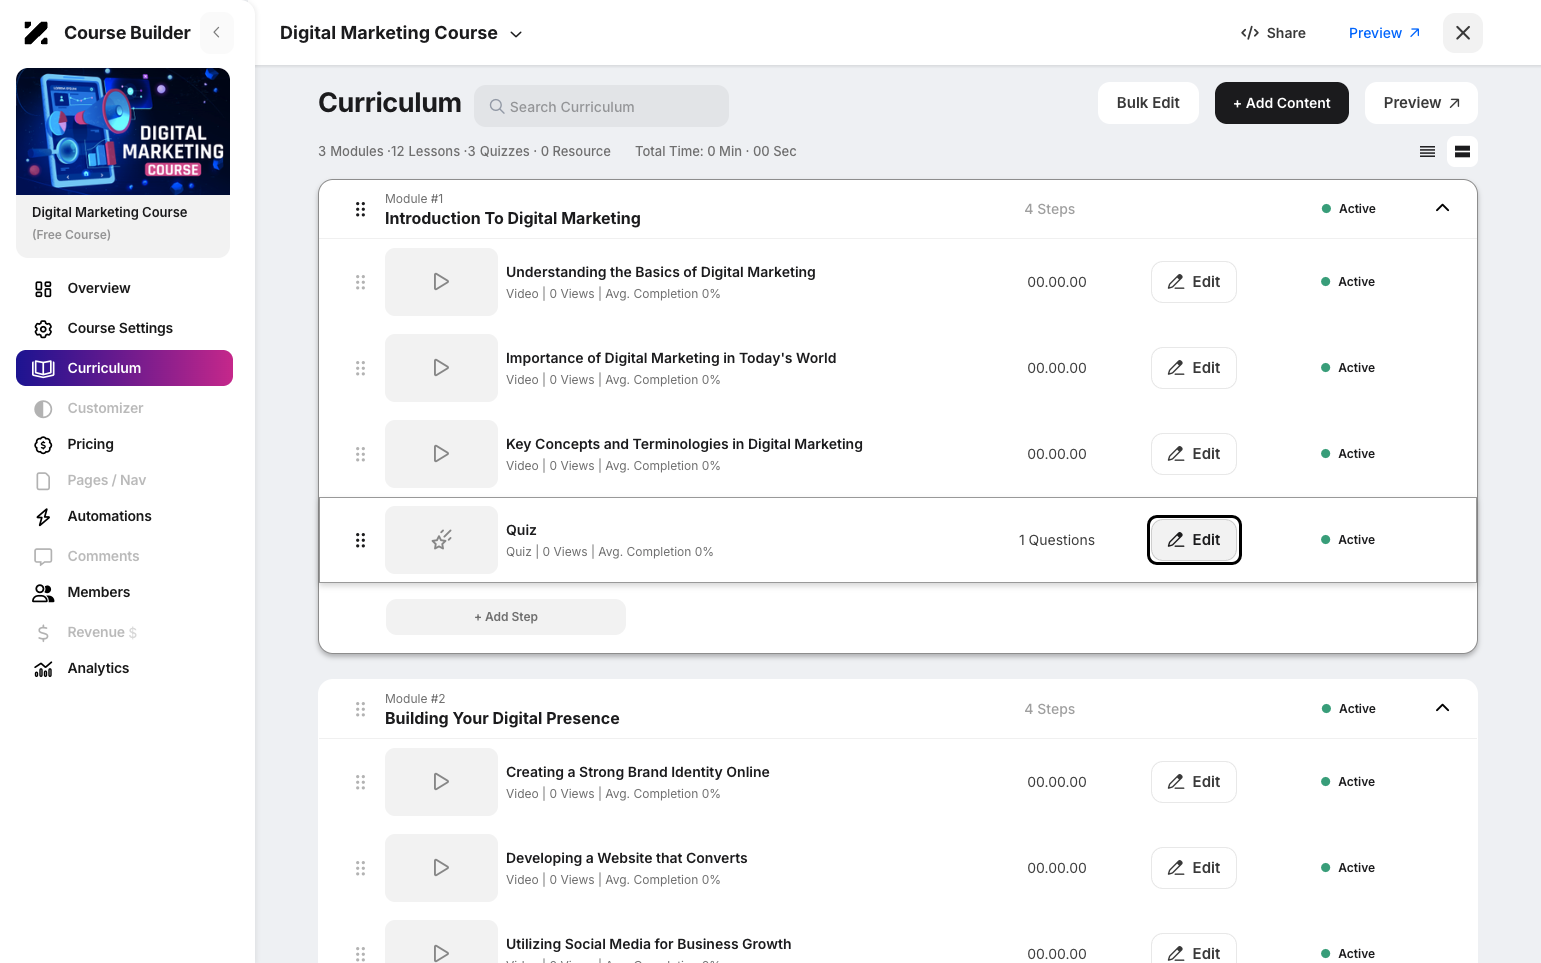Click the Course Builder logo icon

pyautogui.click(x=36, y=33)
